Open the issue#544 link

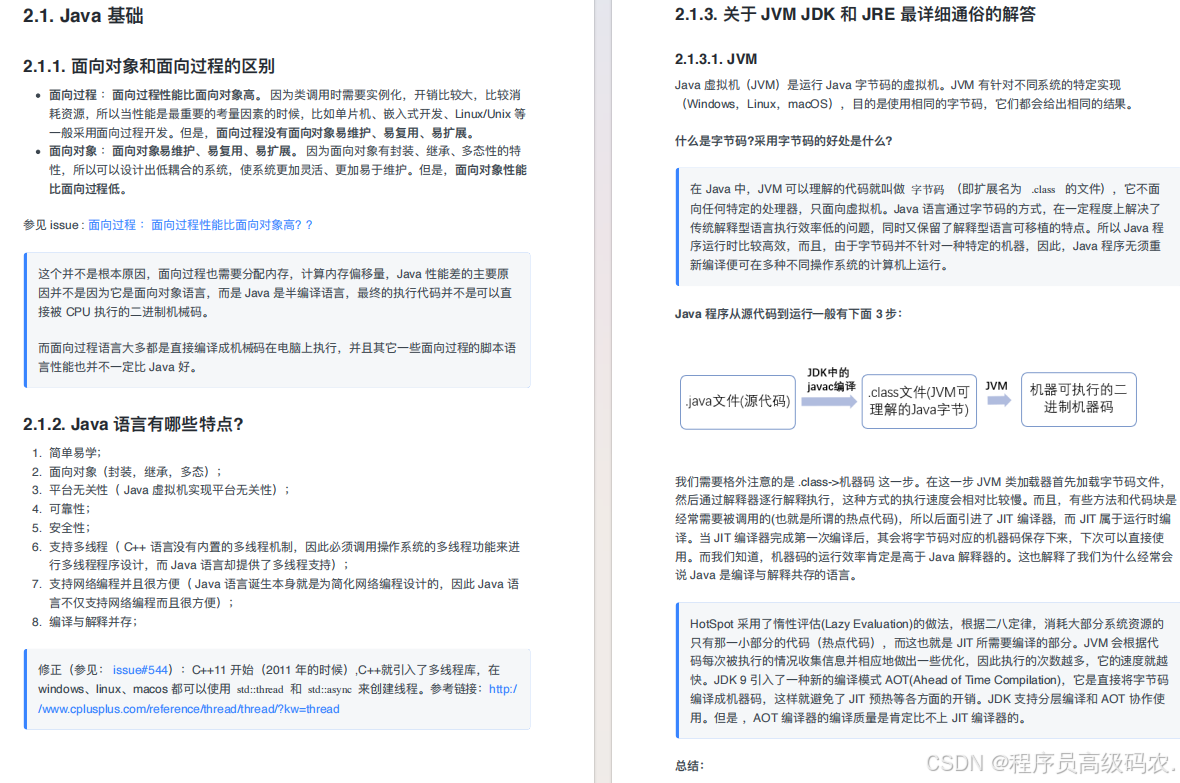coord(140,670)
